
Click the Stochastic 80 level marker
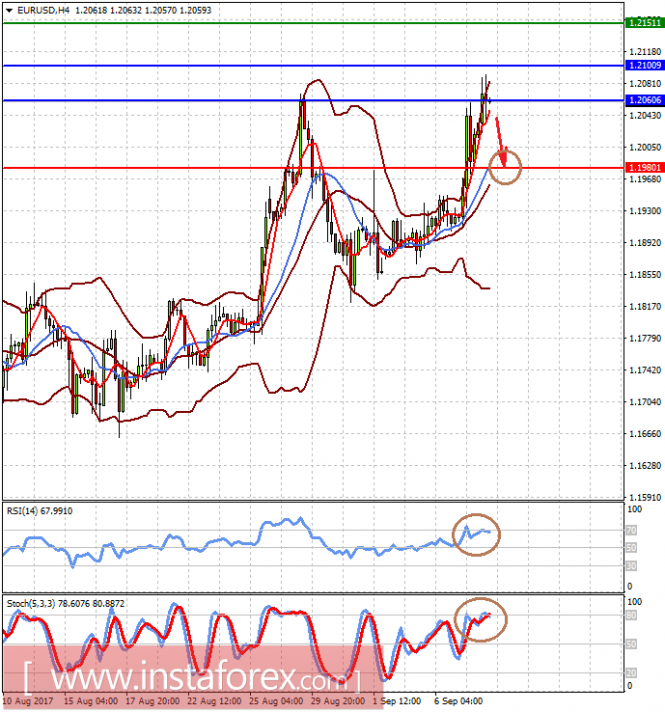pyautogui.click(x=631, y=615)
